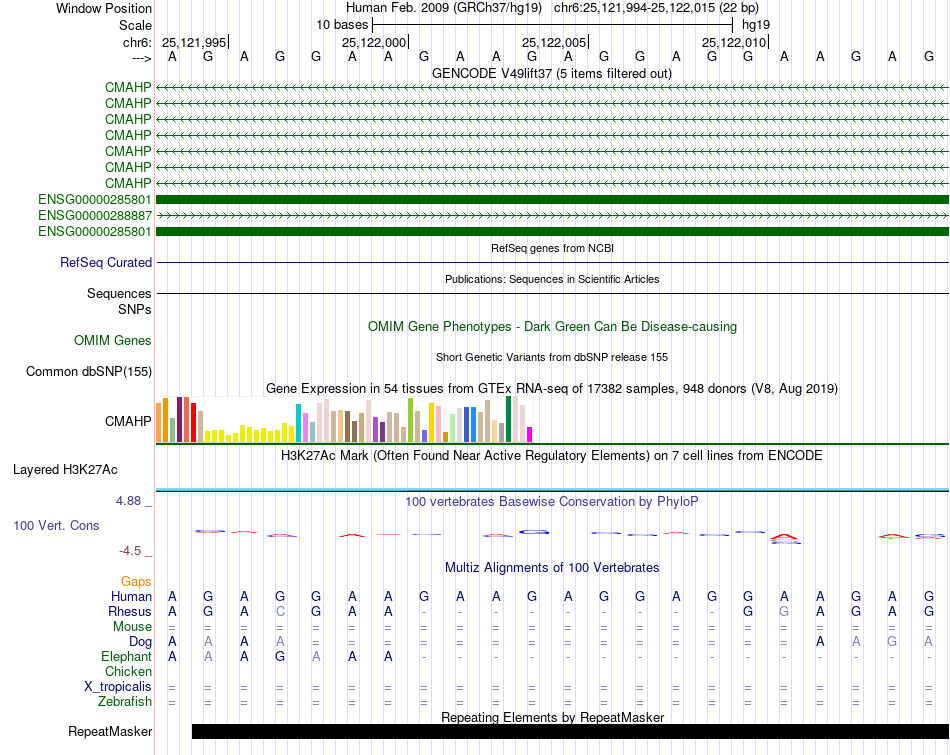Click the Window Position label
This screenshot has width=950, height=755.
click(x=104, y=8)
